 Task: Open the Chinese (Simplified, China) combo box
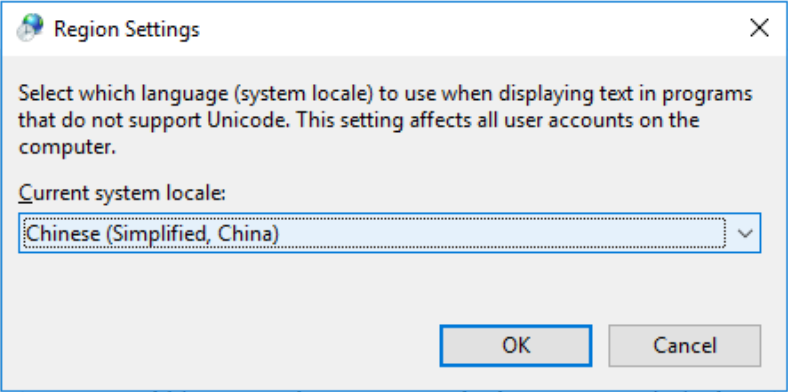pos(389,233)
